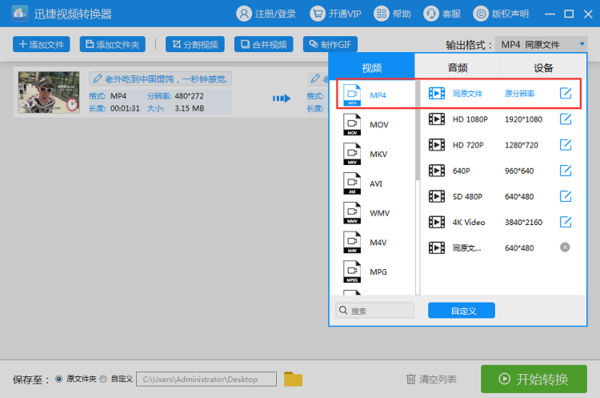Rename the source video title field
Screen dimensions: 600x398
pyautogui.click(x=160, y=79)
